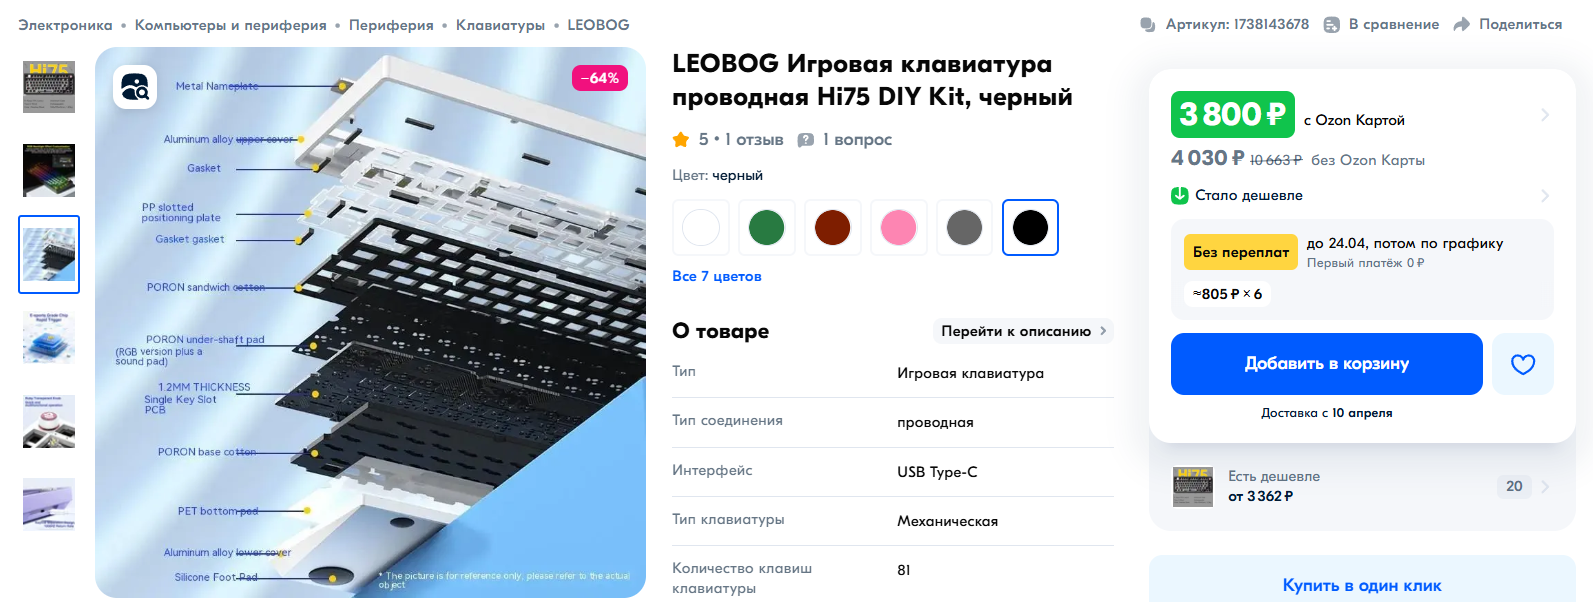
Task: Choose the green color variant
Action: click(767, 228)
